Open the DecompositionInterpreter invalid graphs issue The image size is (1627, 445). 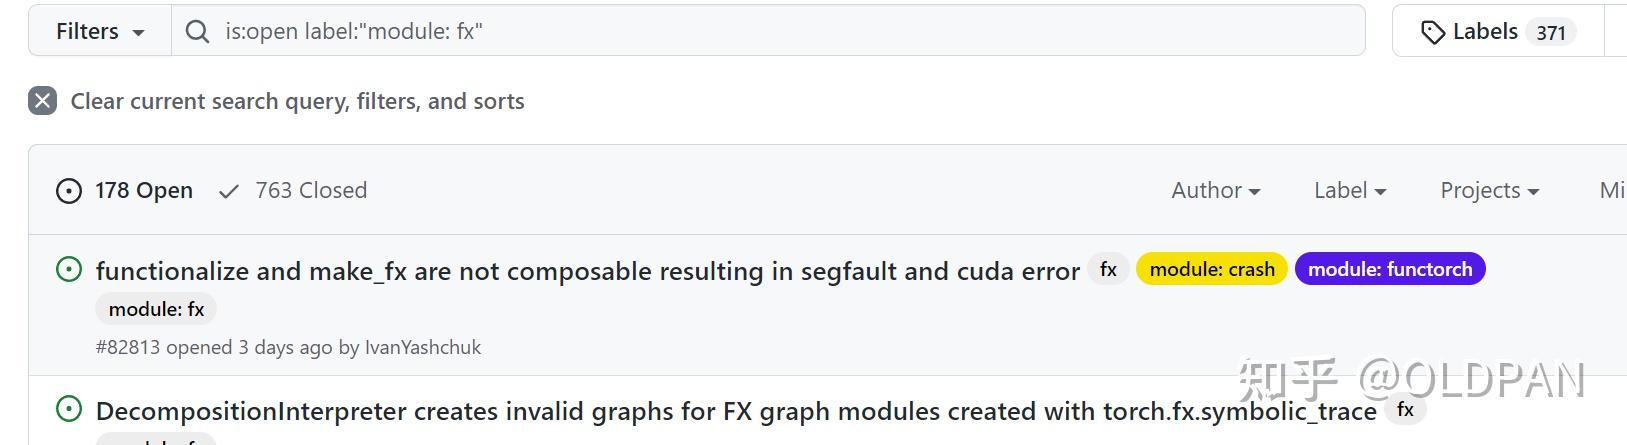tap(735, 411)
